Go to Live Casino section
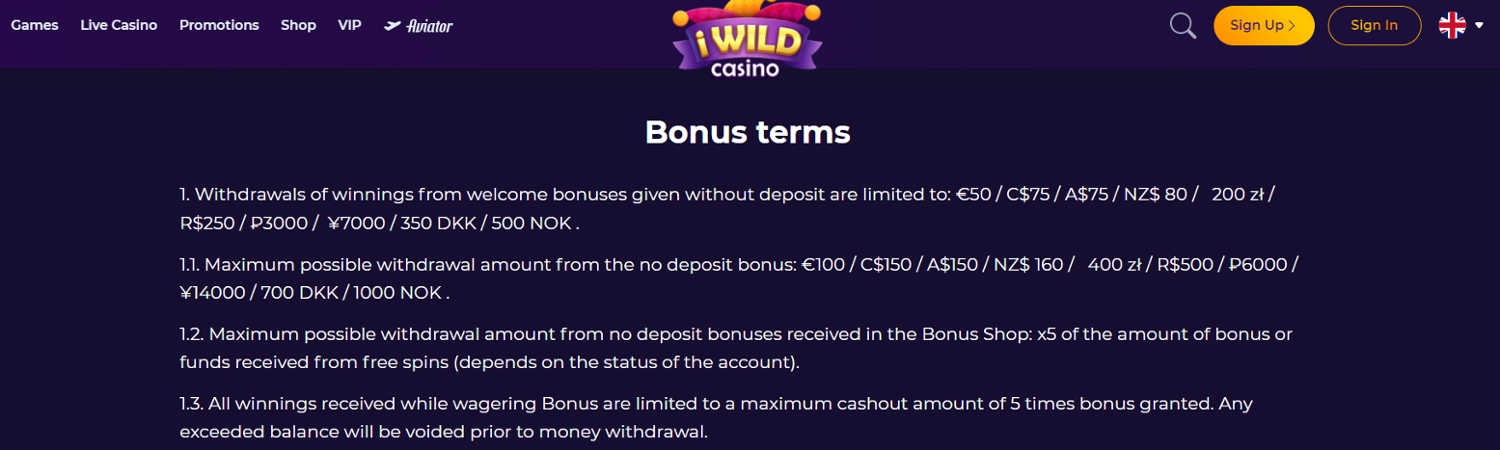Viewport: 1500px width, 450px height. pyautogui.click(x=119, y=25)
